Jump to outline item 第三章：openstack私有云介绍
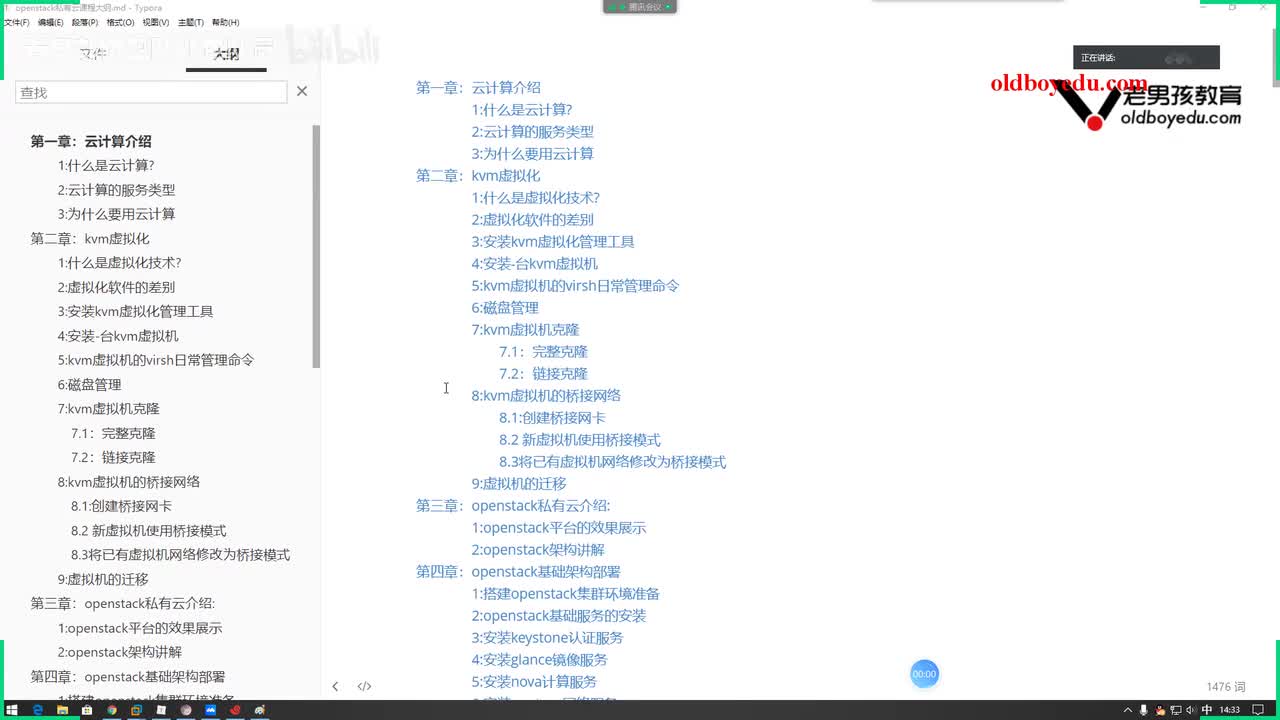Viewport: 1280px width, 720px height. [123, 603]
